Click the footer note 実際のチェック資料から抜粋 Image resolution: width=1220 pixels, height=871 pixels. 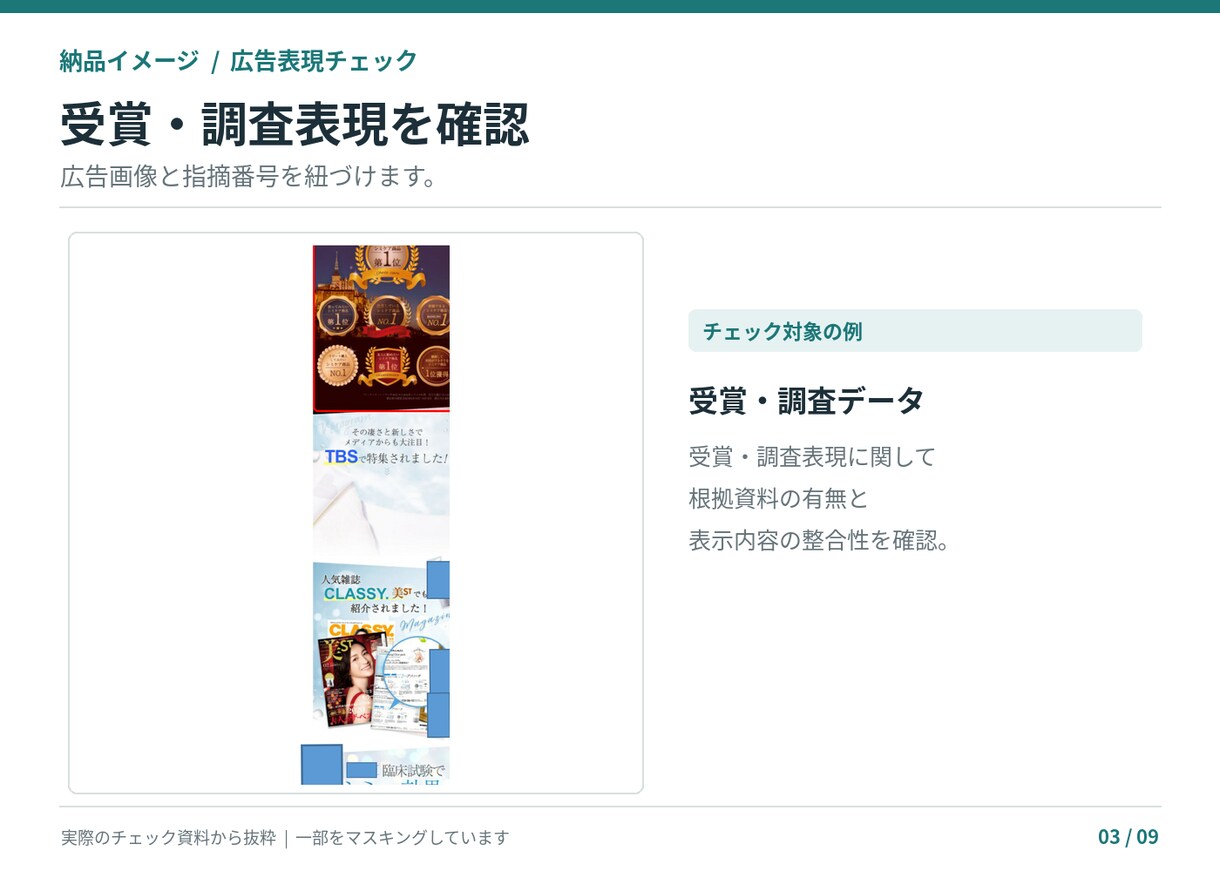[168, 837]
